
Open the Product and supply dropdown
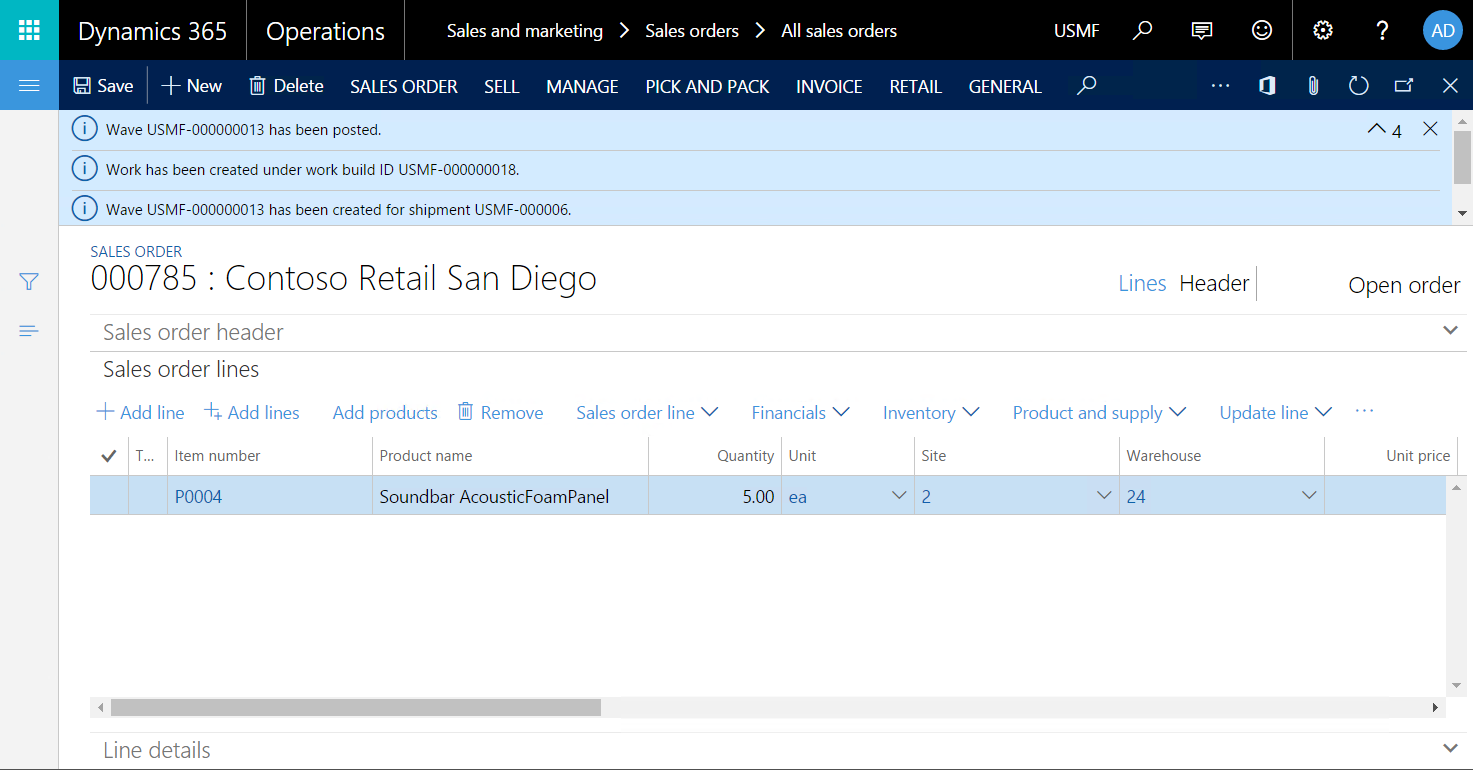tap(1099, 412)
